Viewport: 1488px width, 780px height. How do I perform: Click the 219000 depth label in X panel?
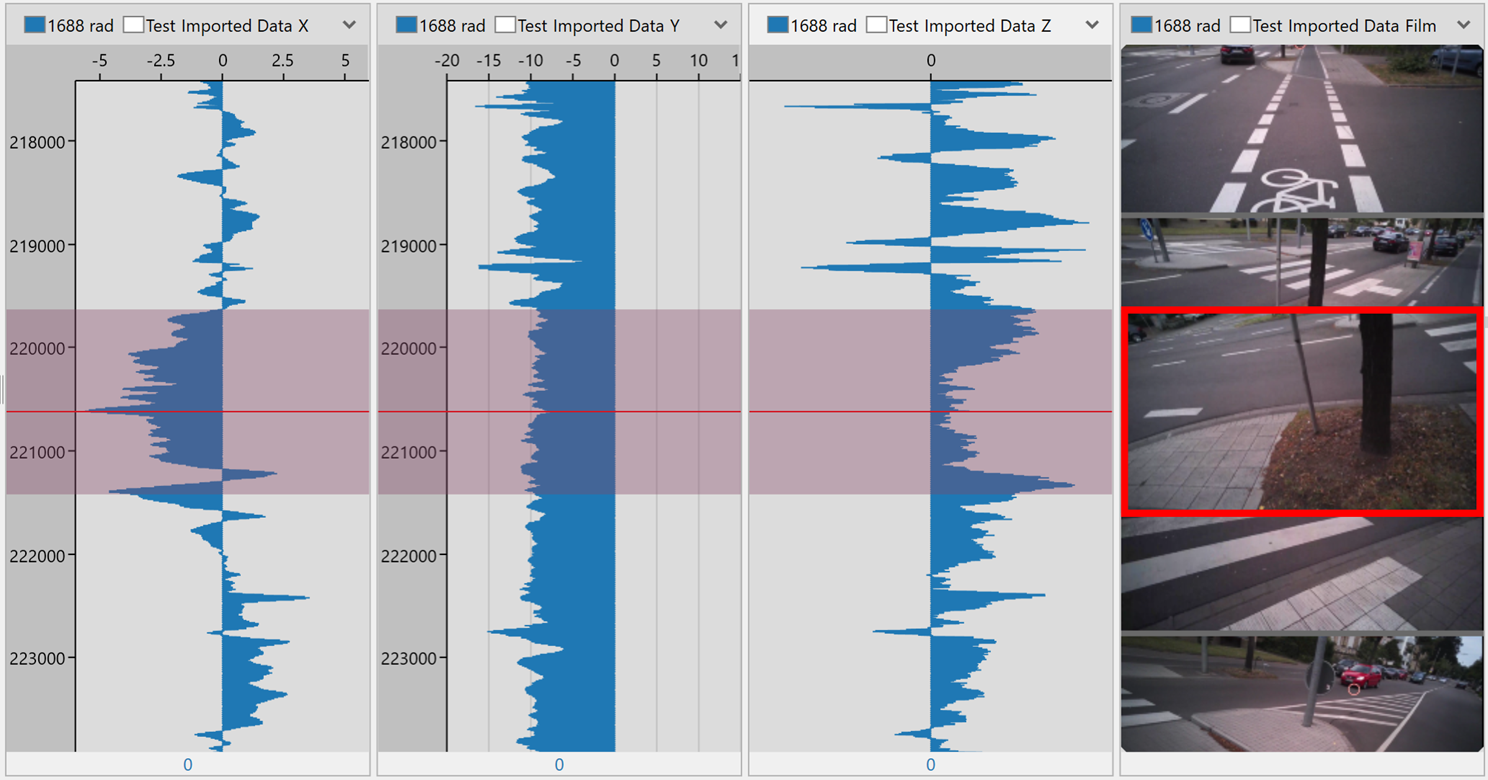click(38, 245)
